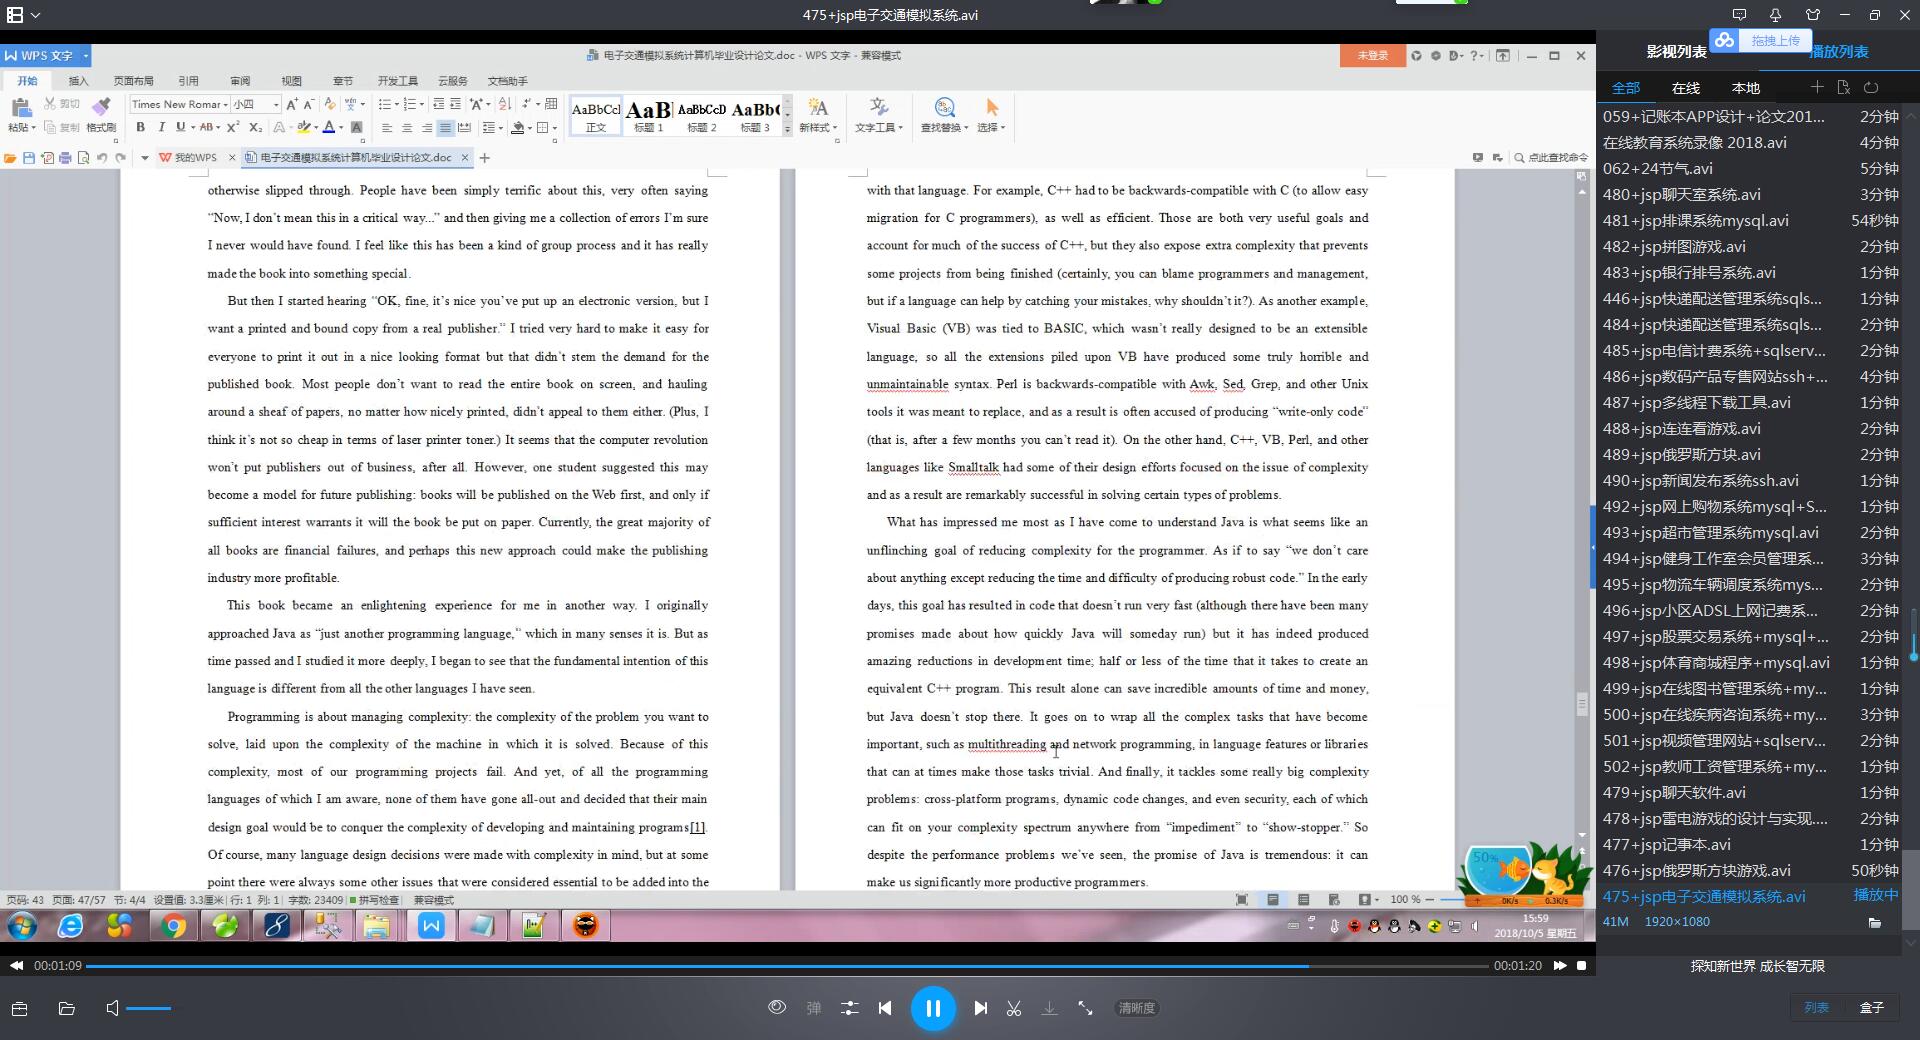Play 480+jsp聊天室系统.avi from the playlist
Screen dimensions: 1920x1040
pos(1750,195)
